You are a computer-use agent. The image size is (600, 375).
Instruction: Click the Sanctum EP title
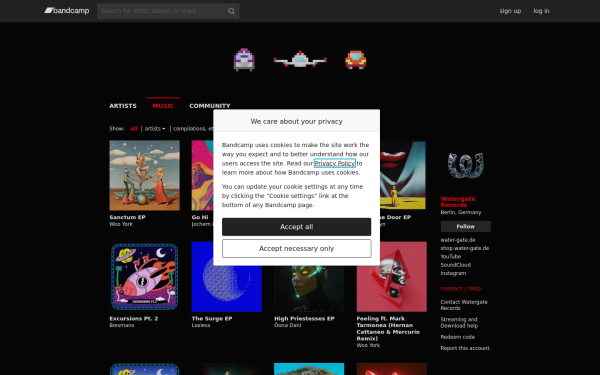click(127, 217)
